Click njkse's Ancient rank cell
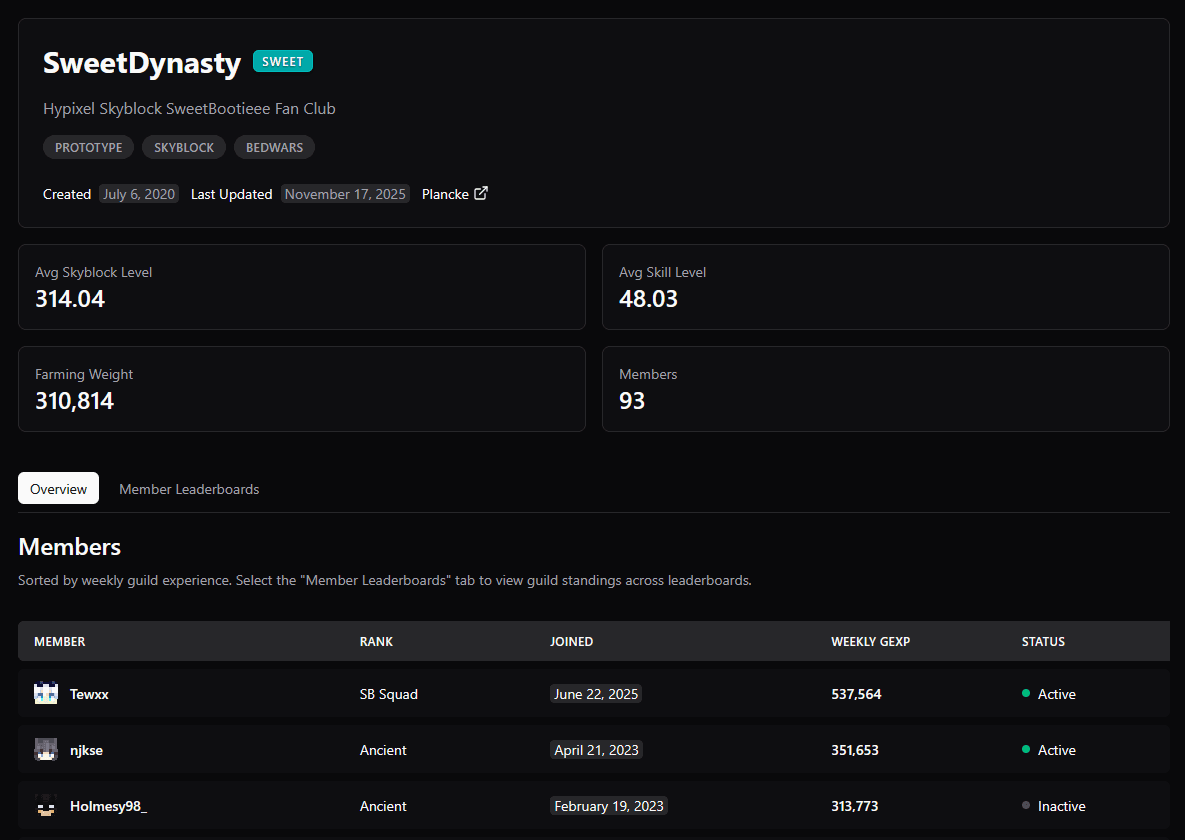 (383, 750)
